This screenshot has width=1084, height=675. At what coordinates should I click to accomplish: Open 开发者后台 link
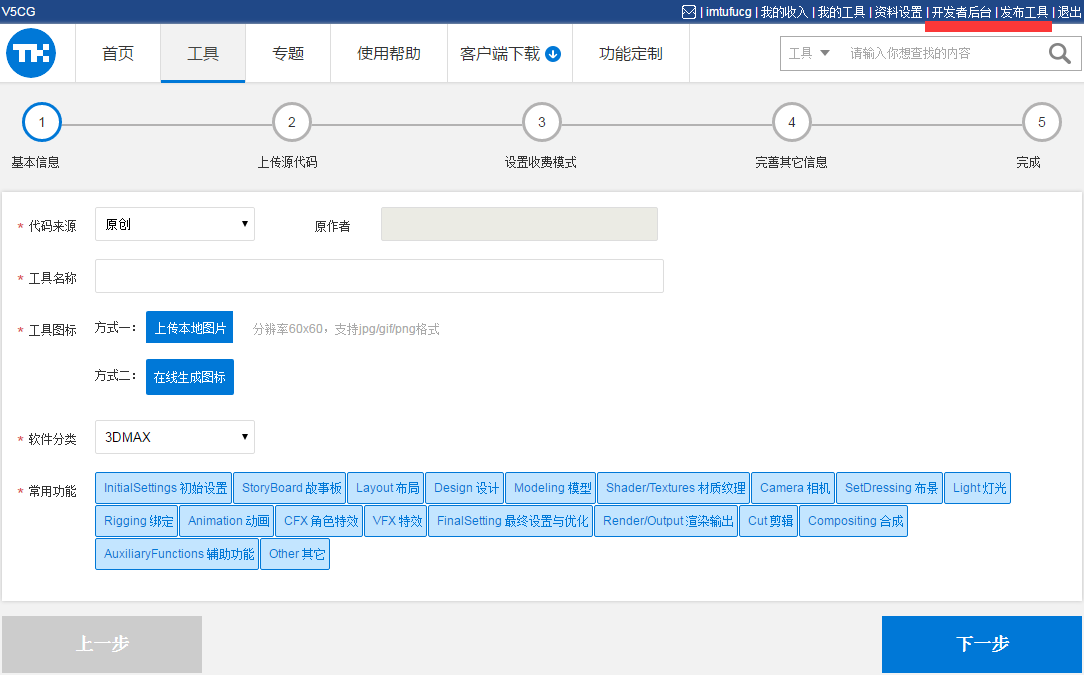click(962, 12)
